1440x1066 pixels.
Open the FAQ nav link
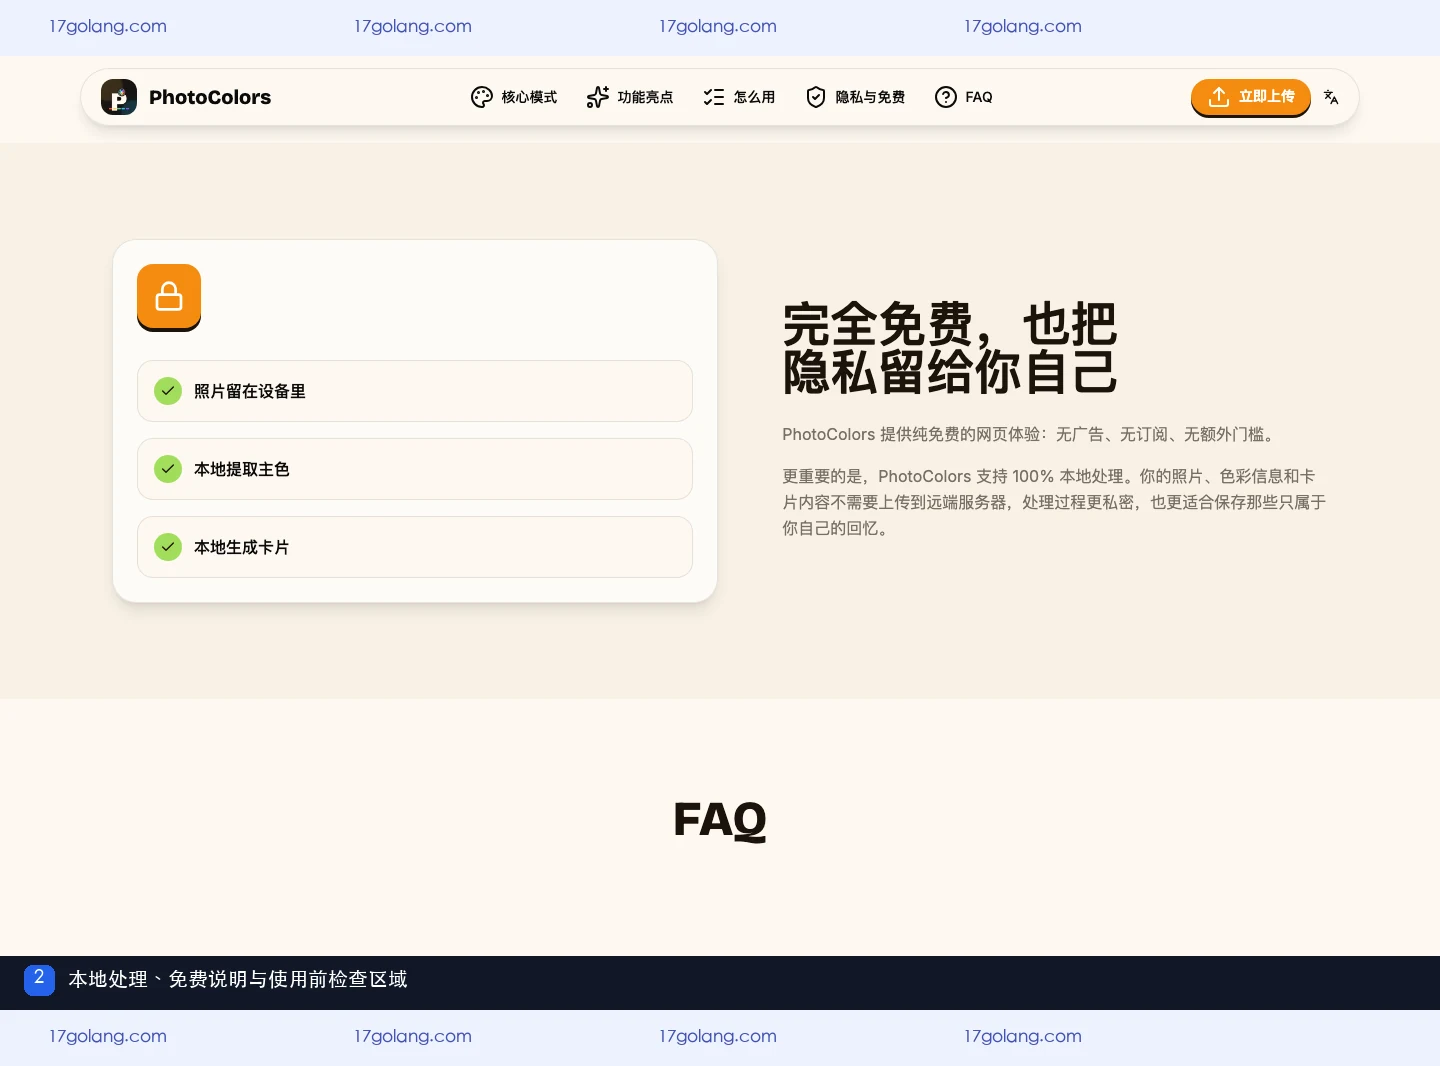tap(963, 97)
